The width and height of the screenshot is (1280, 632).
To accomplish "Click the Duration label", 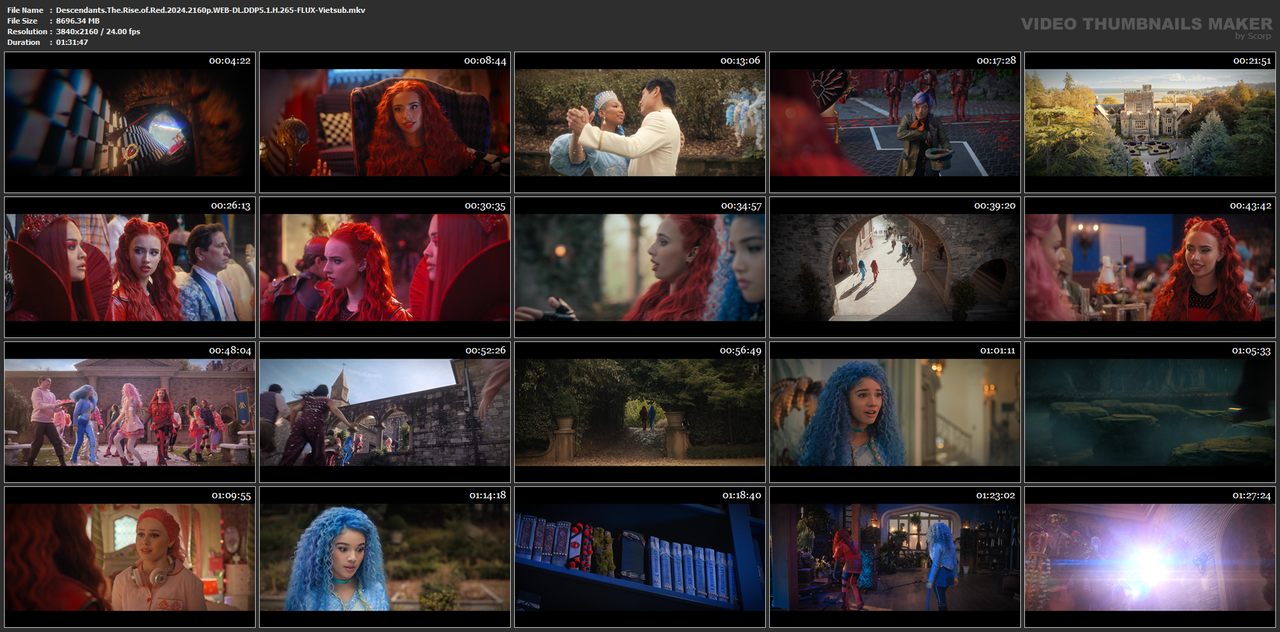I will (24, 43).
